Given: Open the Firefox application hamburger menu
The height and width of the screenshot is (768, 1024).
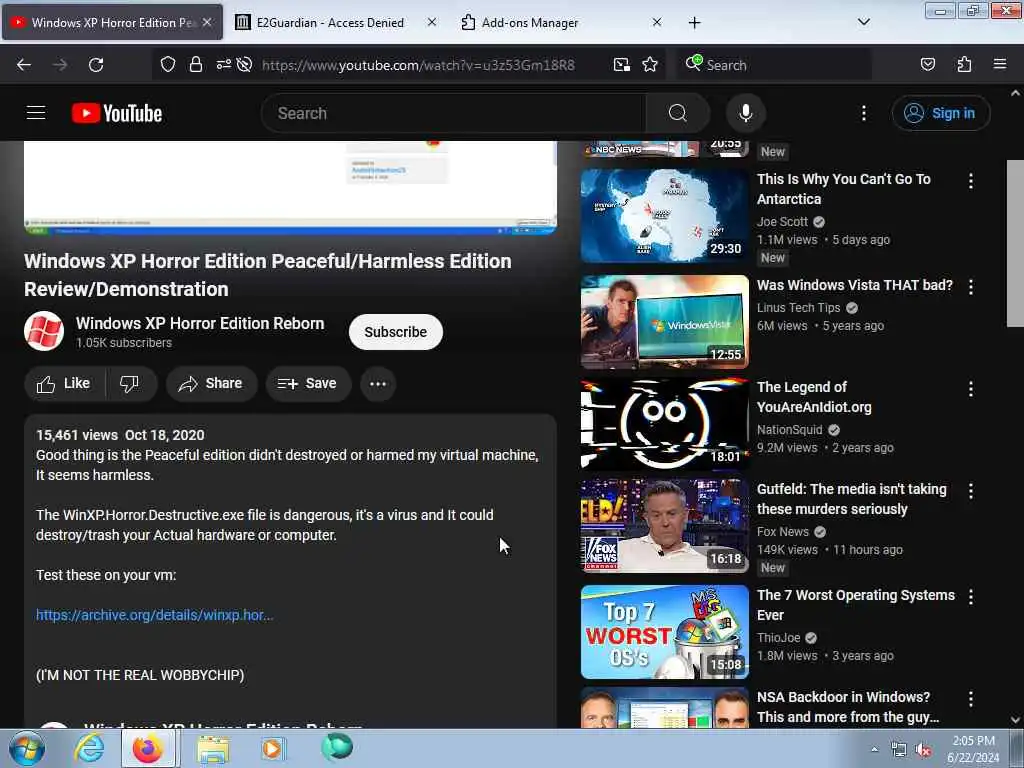Looking at the screenshot, I should point(1000,64).
